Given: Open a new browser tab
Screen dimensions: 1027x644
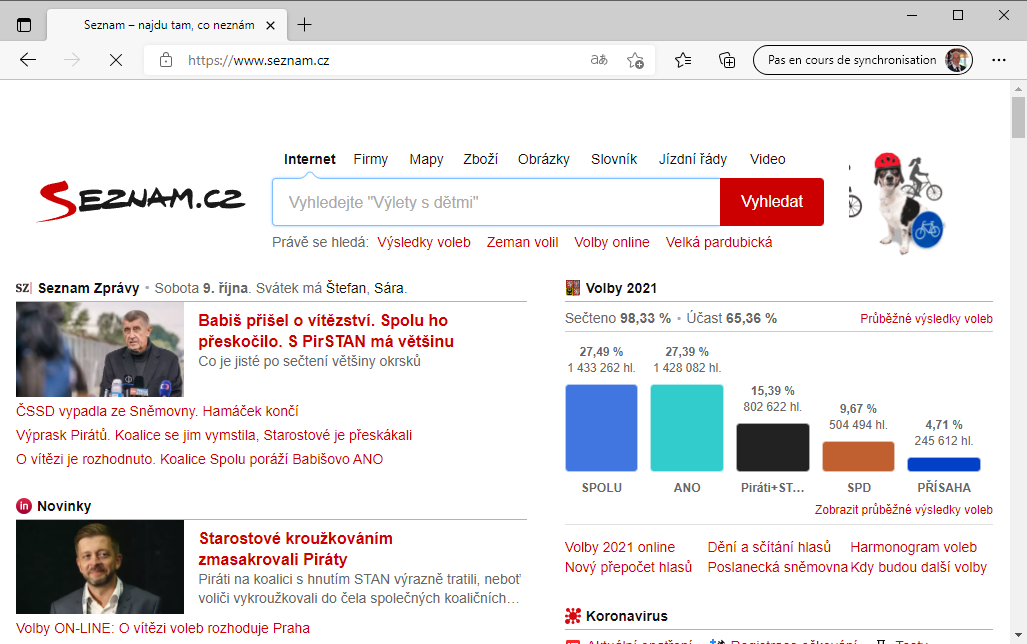Looking at the screenshot, I should 305,25.
